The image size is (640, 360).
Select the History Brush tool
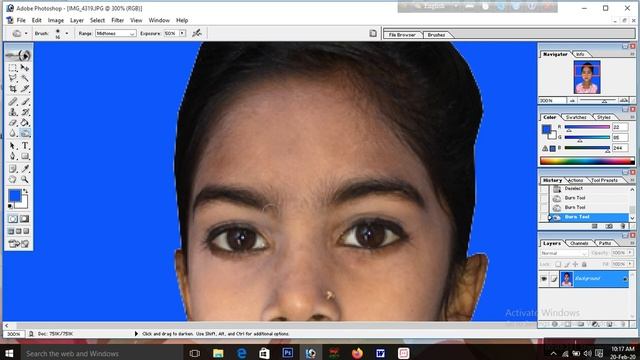(x=25, y=112)
